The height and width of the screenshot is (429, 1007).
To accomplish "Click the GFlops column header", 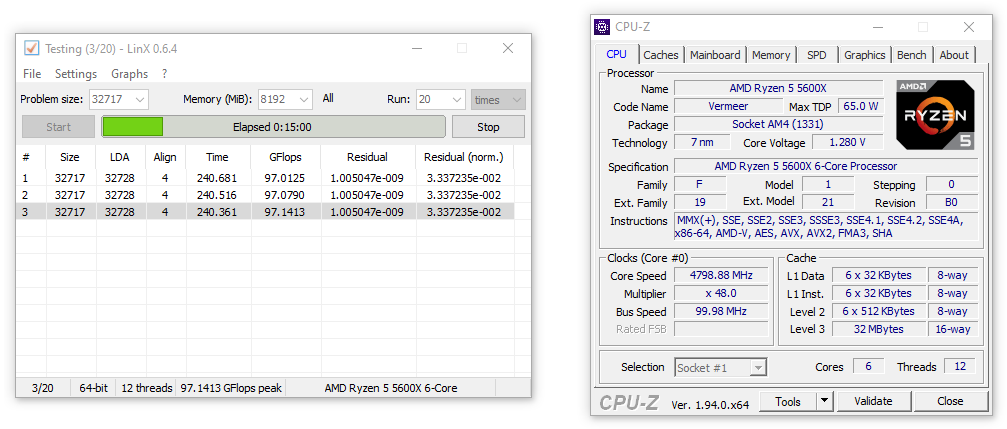I will coord(285,157).
